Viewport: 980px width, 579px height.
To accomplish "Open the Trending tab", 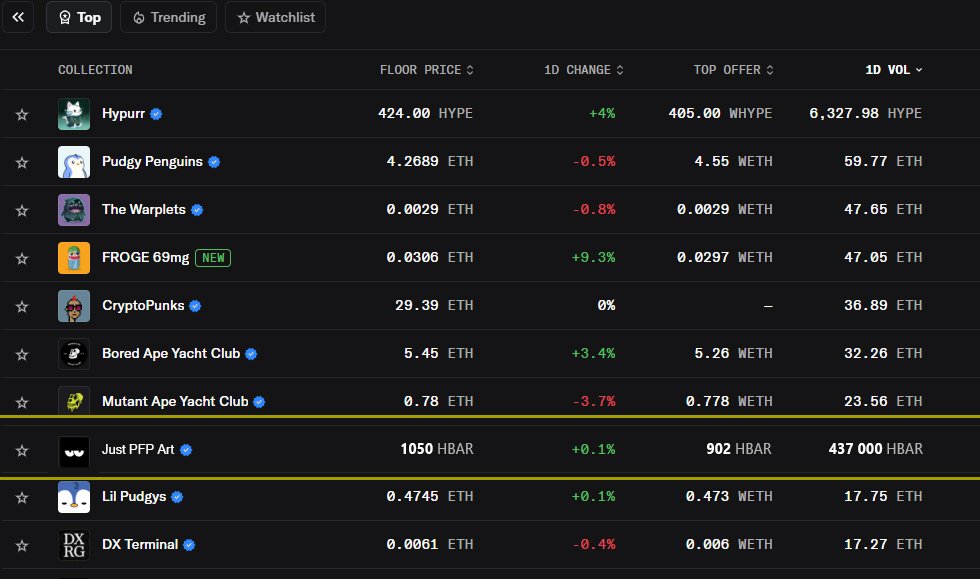I will point(169,17).
